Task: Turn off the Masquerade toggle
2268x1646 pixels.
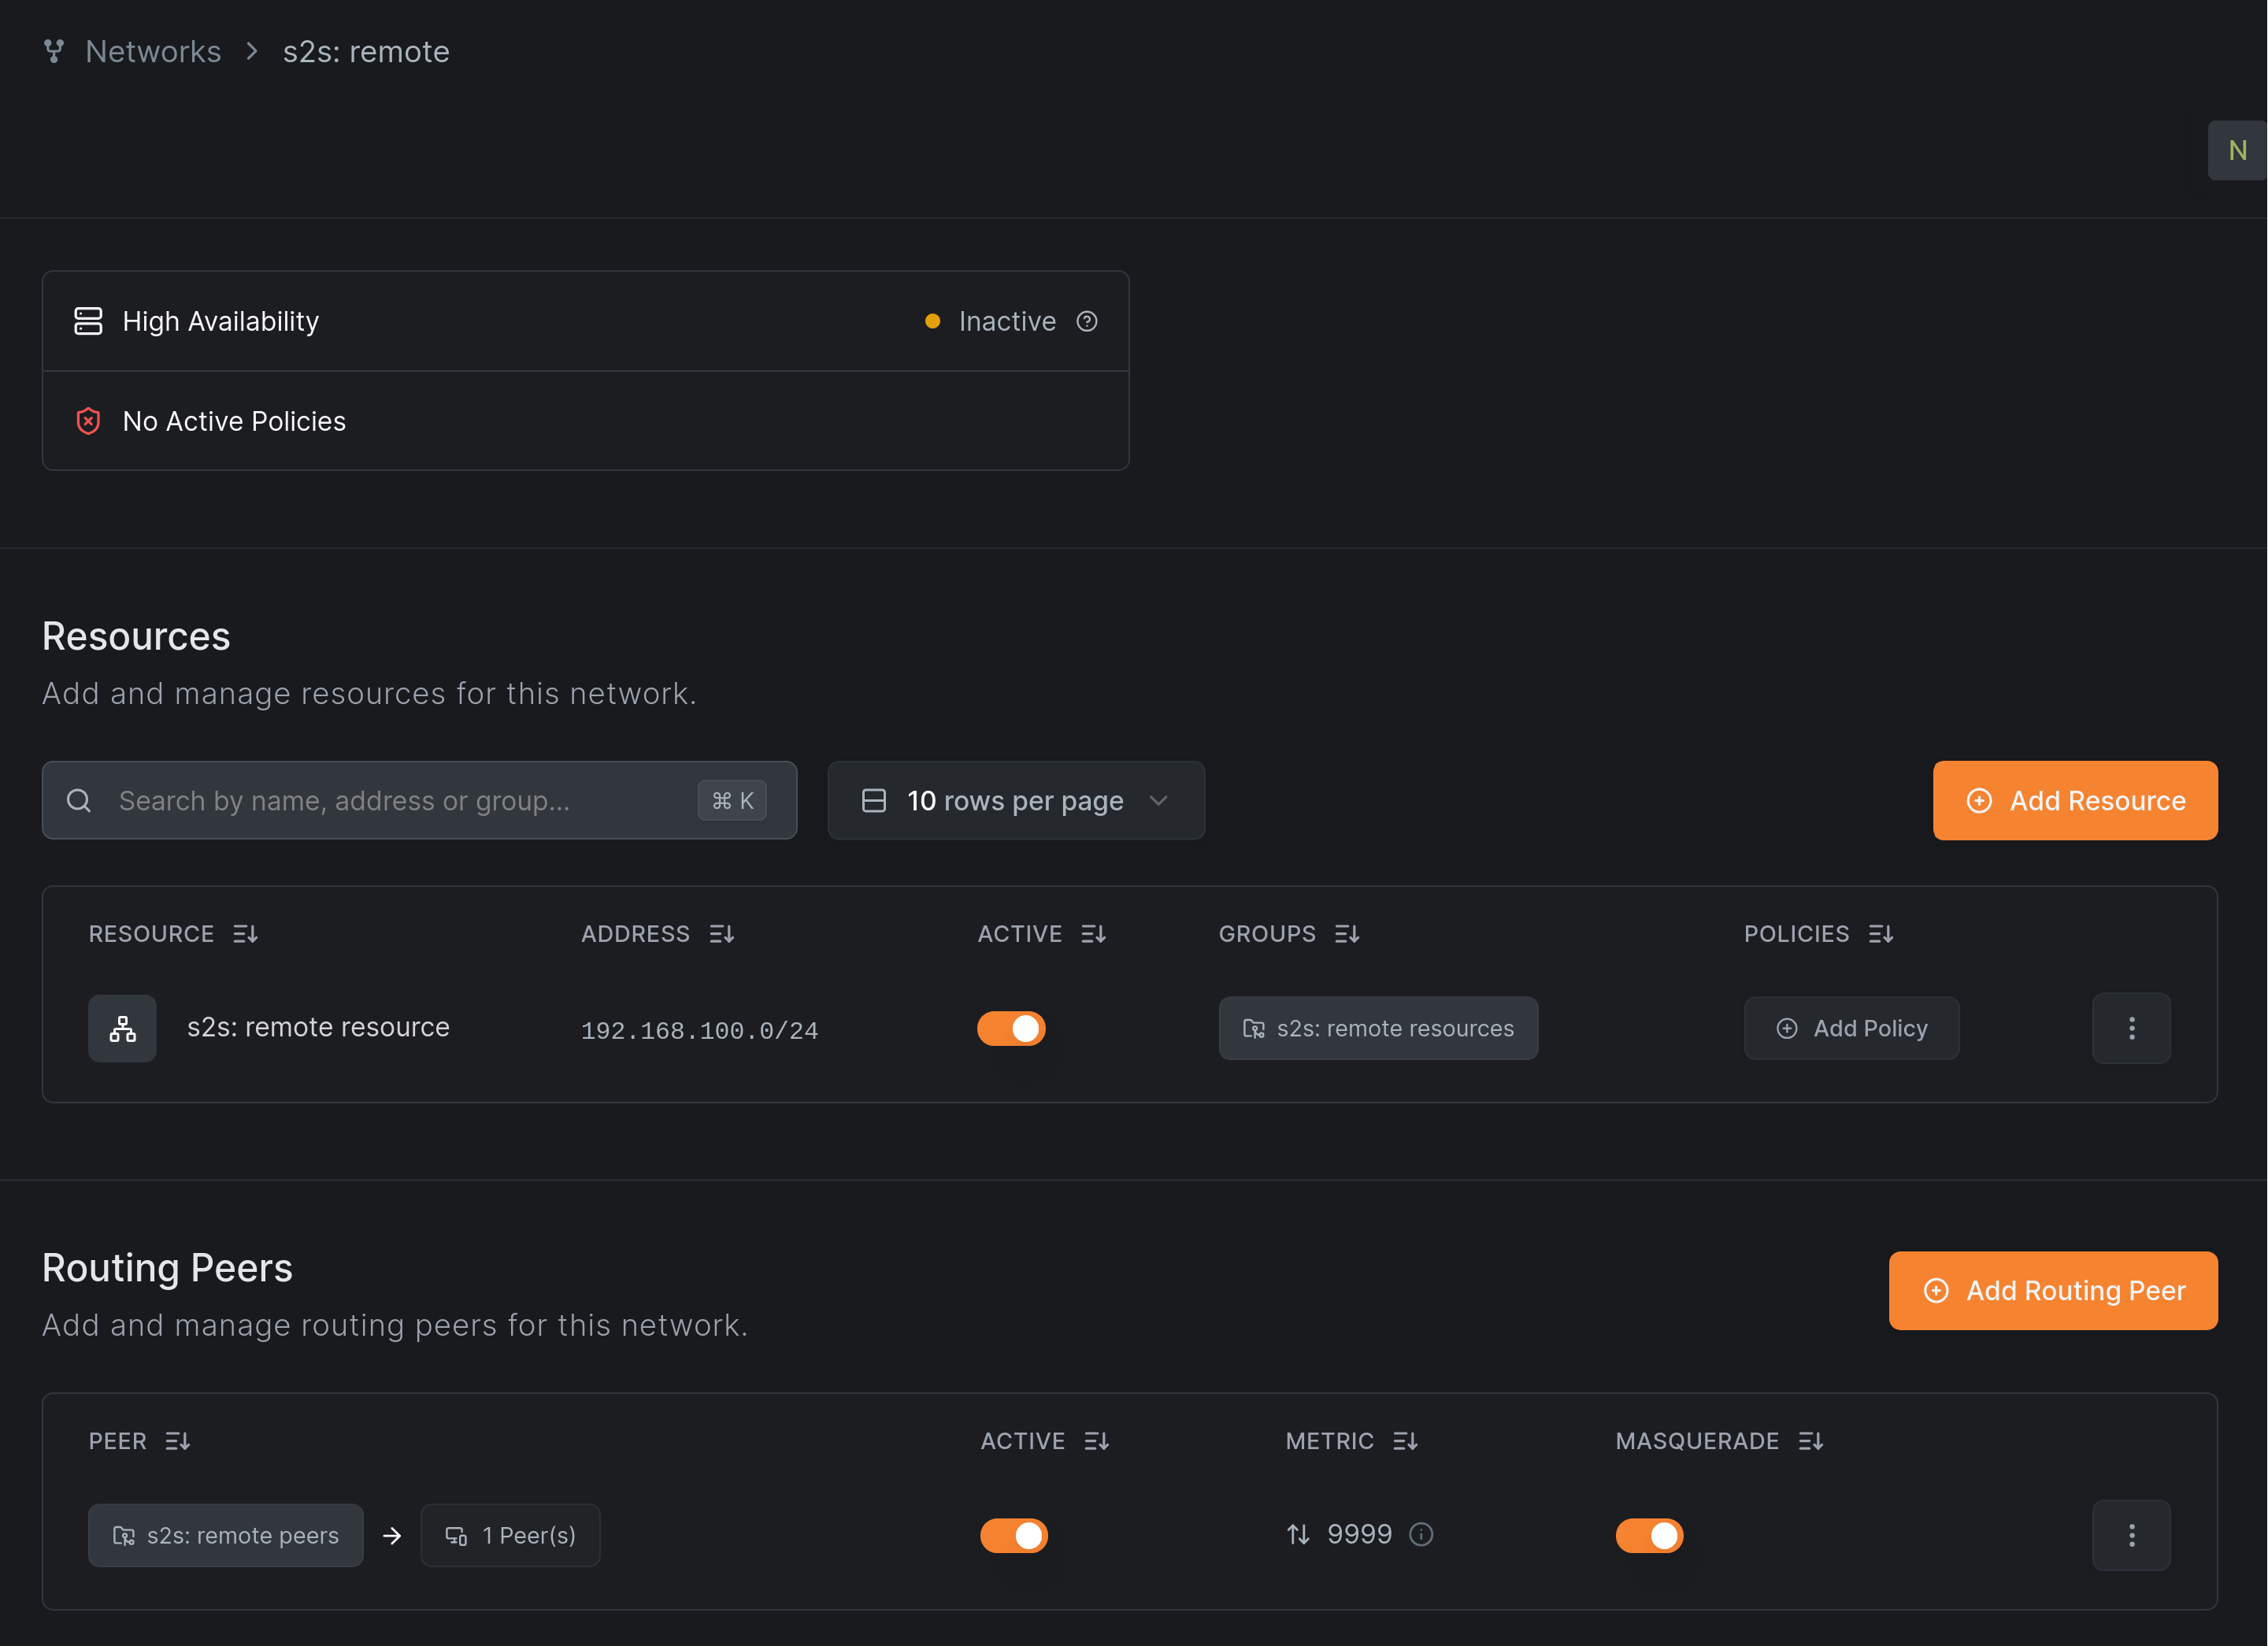Action: (1649, 1535)
